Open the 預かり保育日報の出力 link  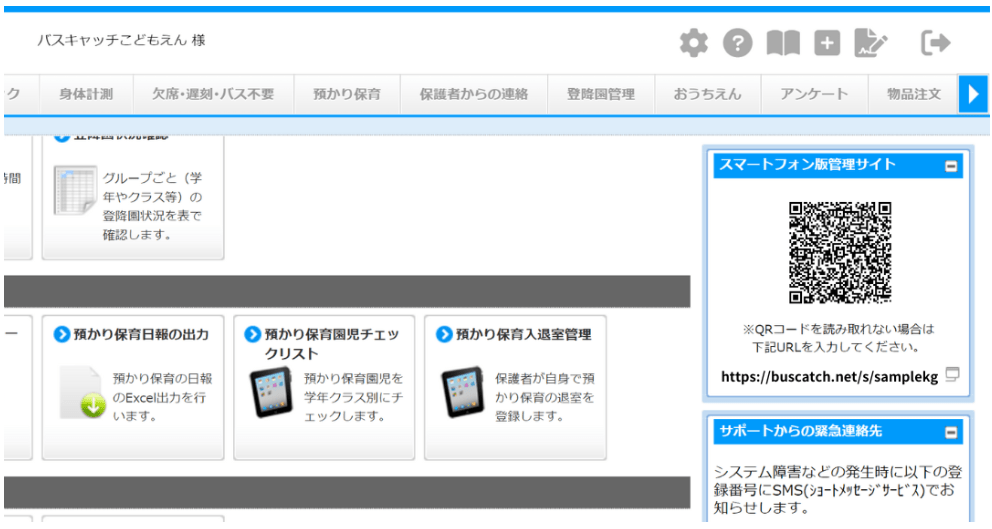[x=140, y=335]
